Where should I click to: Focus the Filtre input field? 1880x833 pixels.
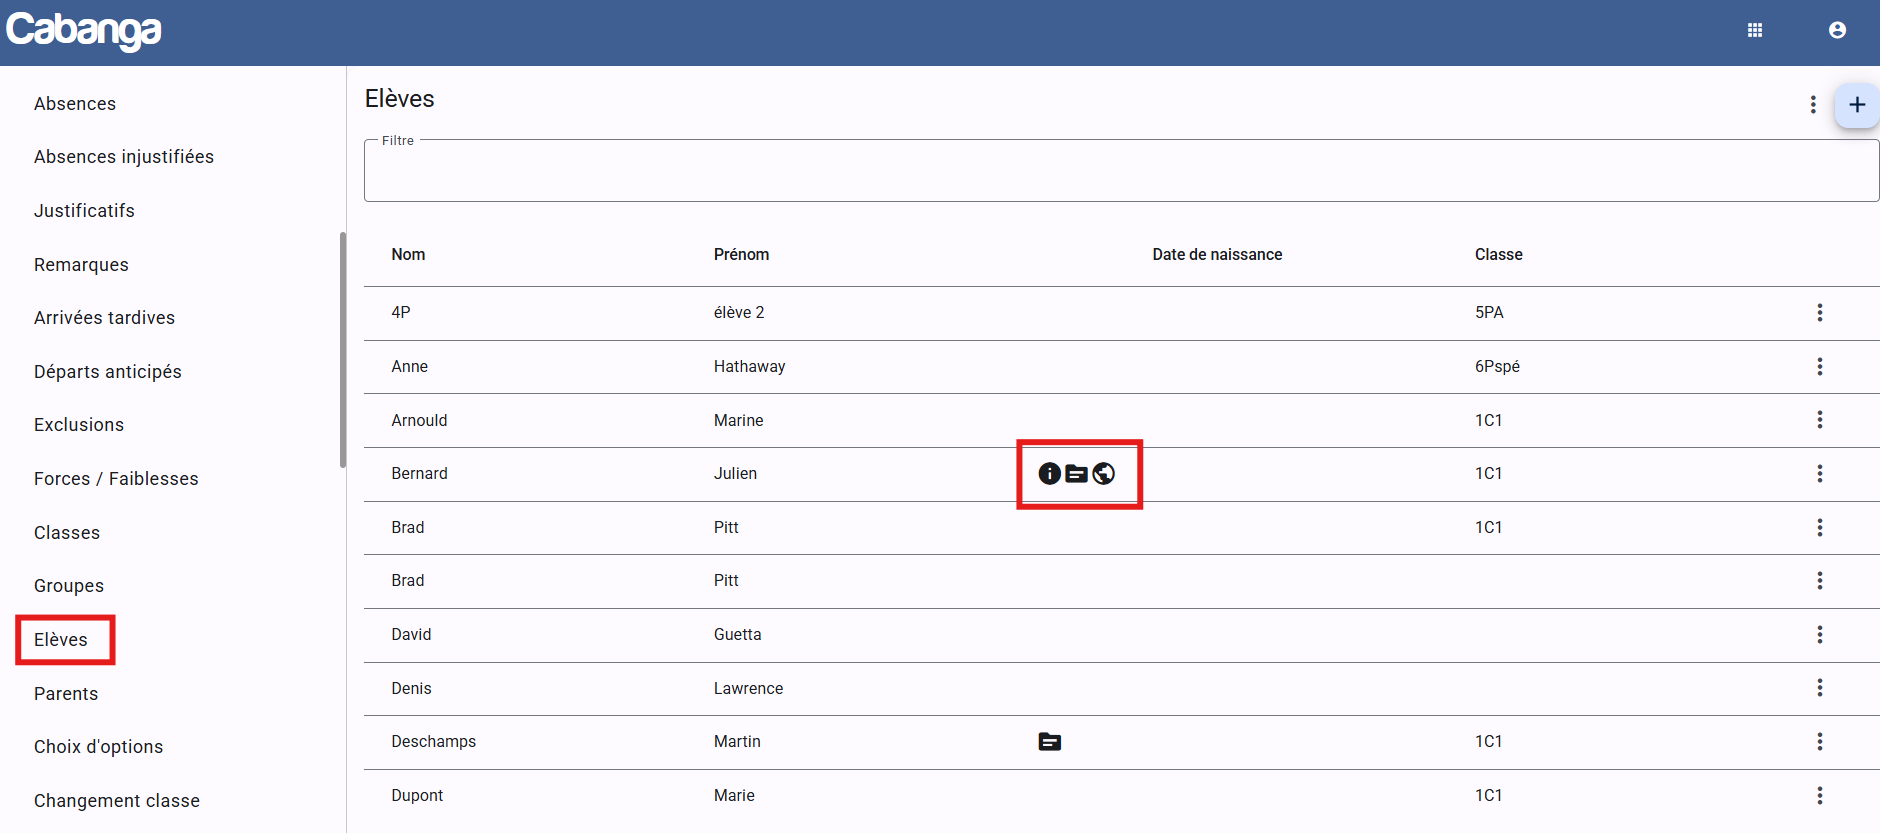click(1121, 171)
